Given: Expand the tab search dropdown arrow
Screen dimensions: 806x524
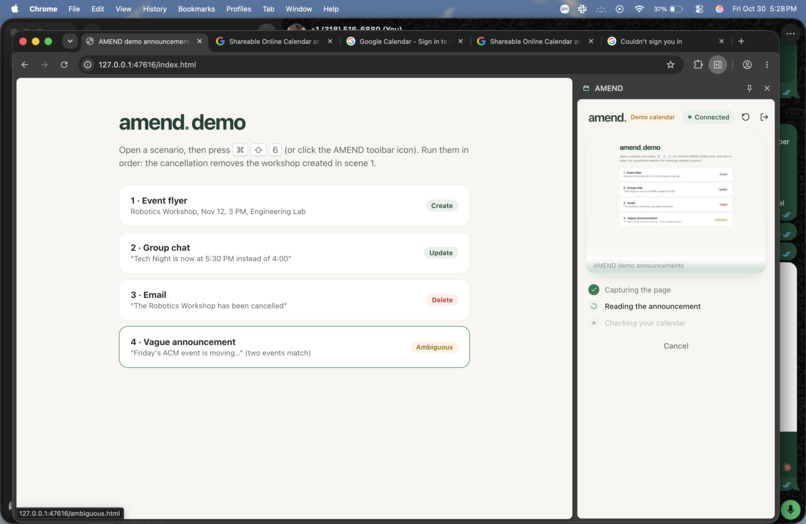Looking at the screenshot, I should point(70,41).
